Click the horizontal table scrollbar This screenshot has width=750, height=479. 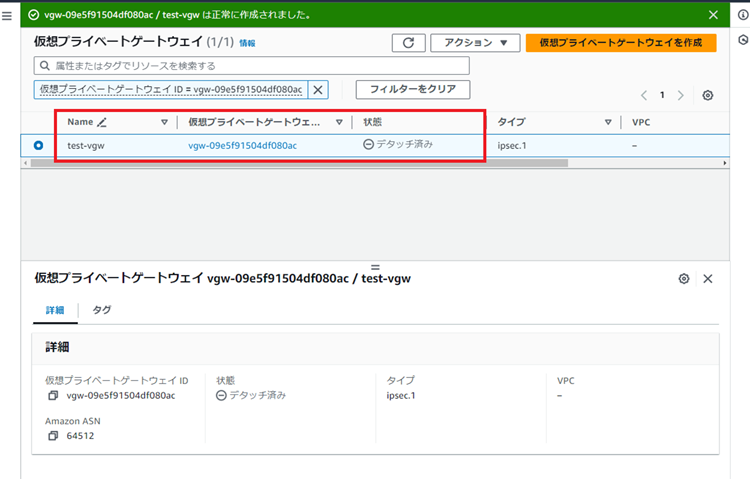pyautogui.click(x=300, y=162)
